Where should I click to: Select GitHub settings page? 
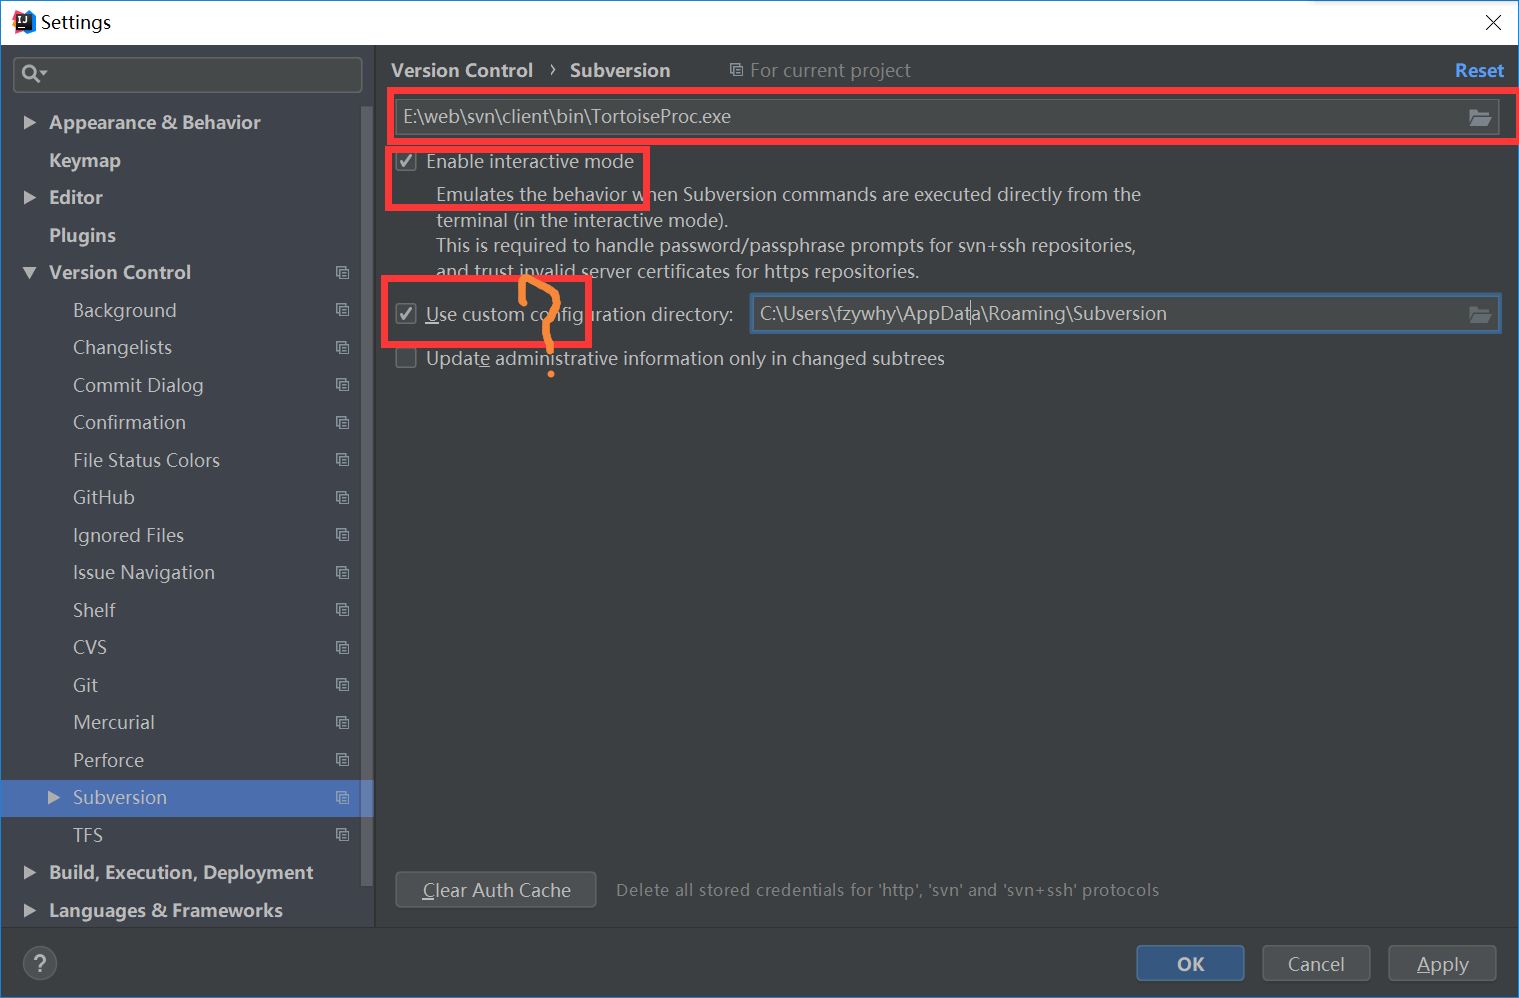(104, 498)
